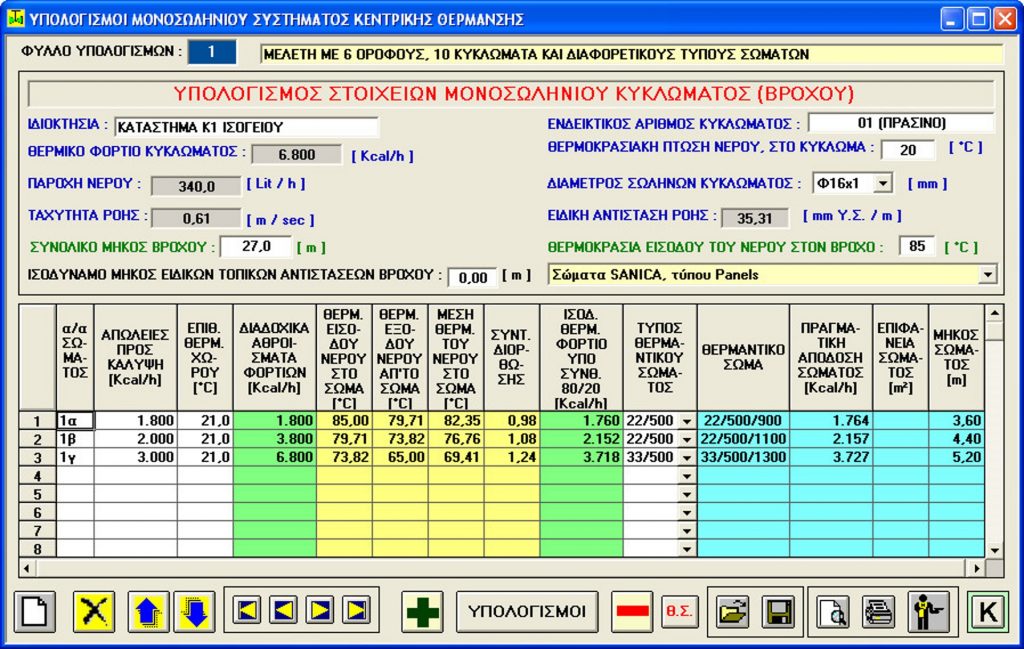Save with the floppy disk icon
Image resolution: width=1024 pixels, height=649 pixels.
coord(777,610)
